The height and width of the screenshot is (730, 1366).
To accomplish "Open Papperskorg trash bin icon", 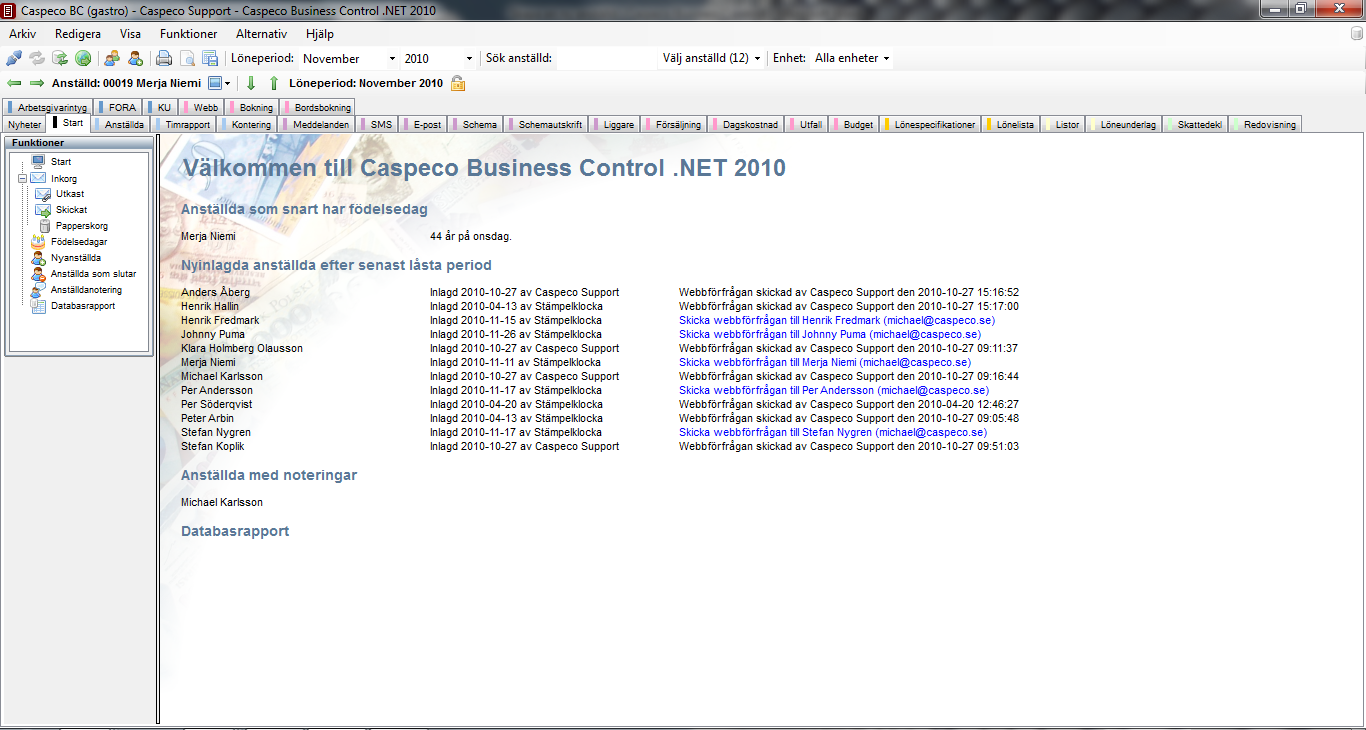I will click(46, 226).
